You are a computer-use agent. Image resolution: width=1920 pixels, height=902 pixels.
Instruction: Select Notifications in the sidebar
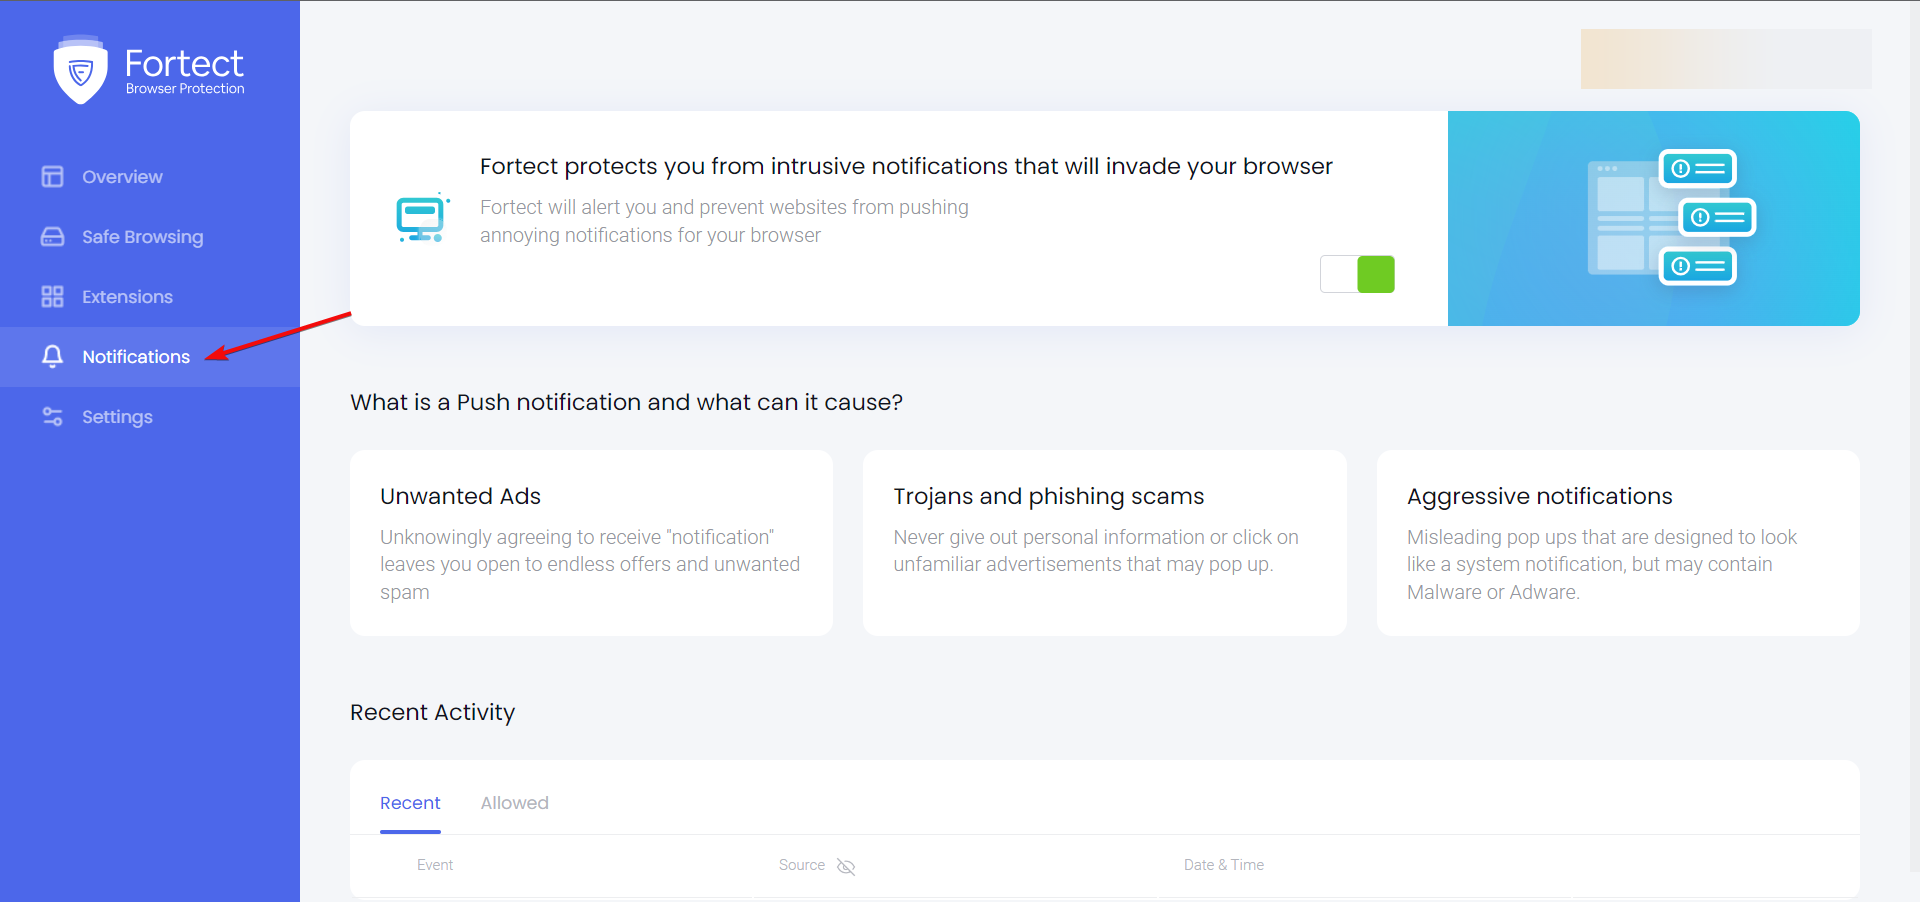(x=150, y=357)
